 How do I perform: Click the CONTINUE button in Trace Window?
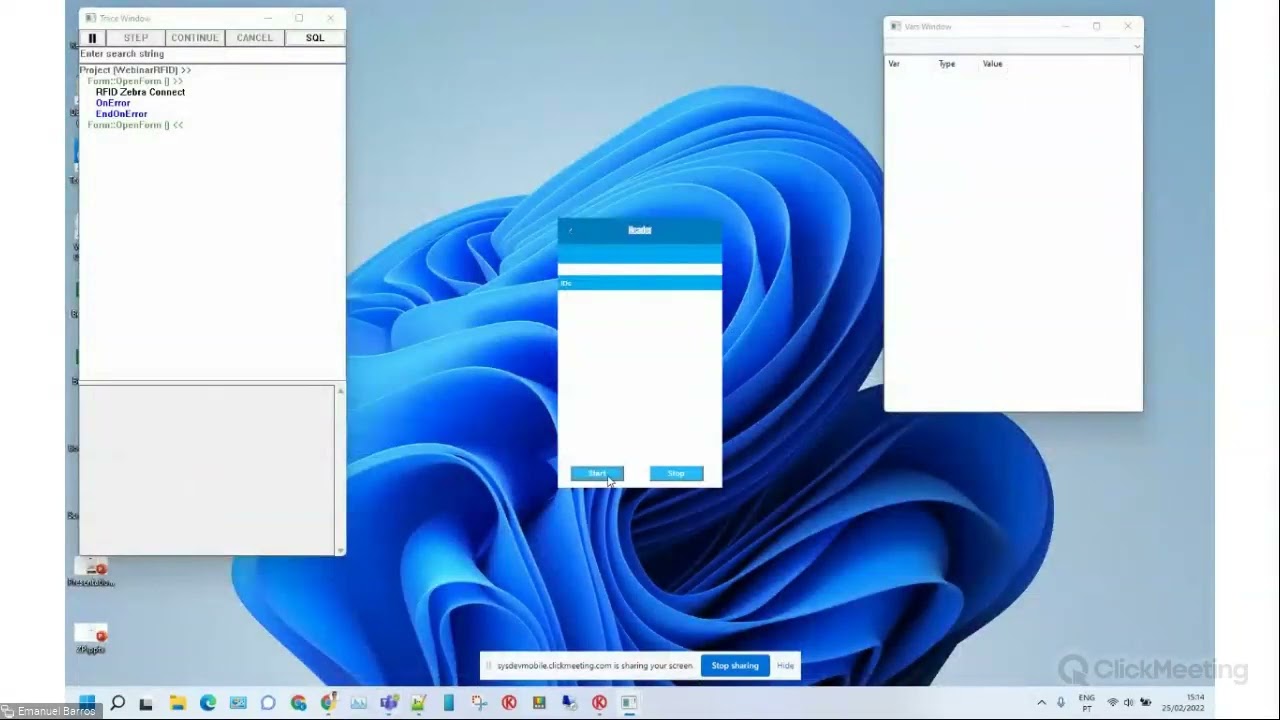tap(195, 38)
